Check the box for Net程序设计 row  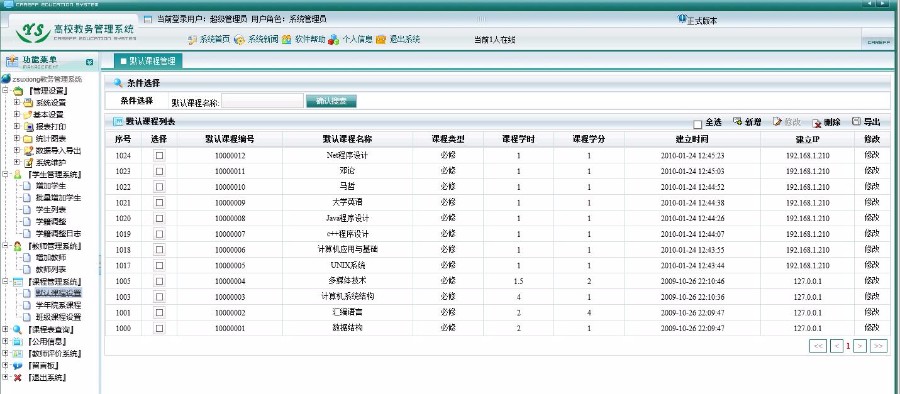(160, 155)
